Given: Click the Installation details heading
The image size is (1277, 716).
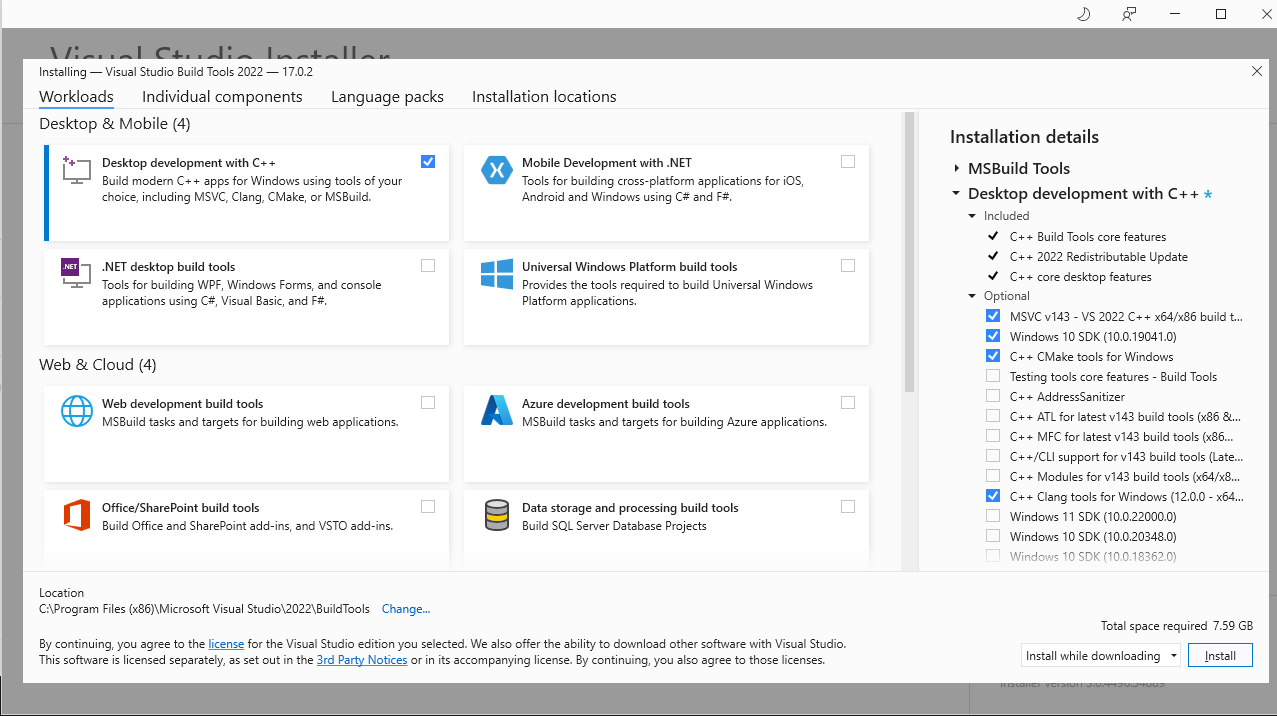Looking at the screenshot, I should (x=1024, y=137).
